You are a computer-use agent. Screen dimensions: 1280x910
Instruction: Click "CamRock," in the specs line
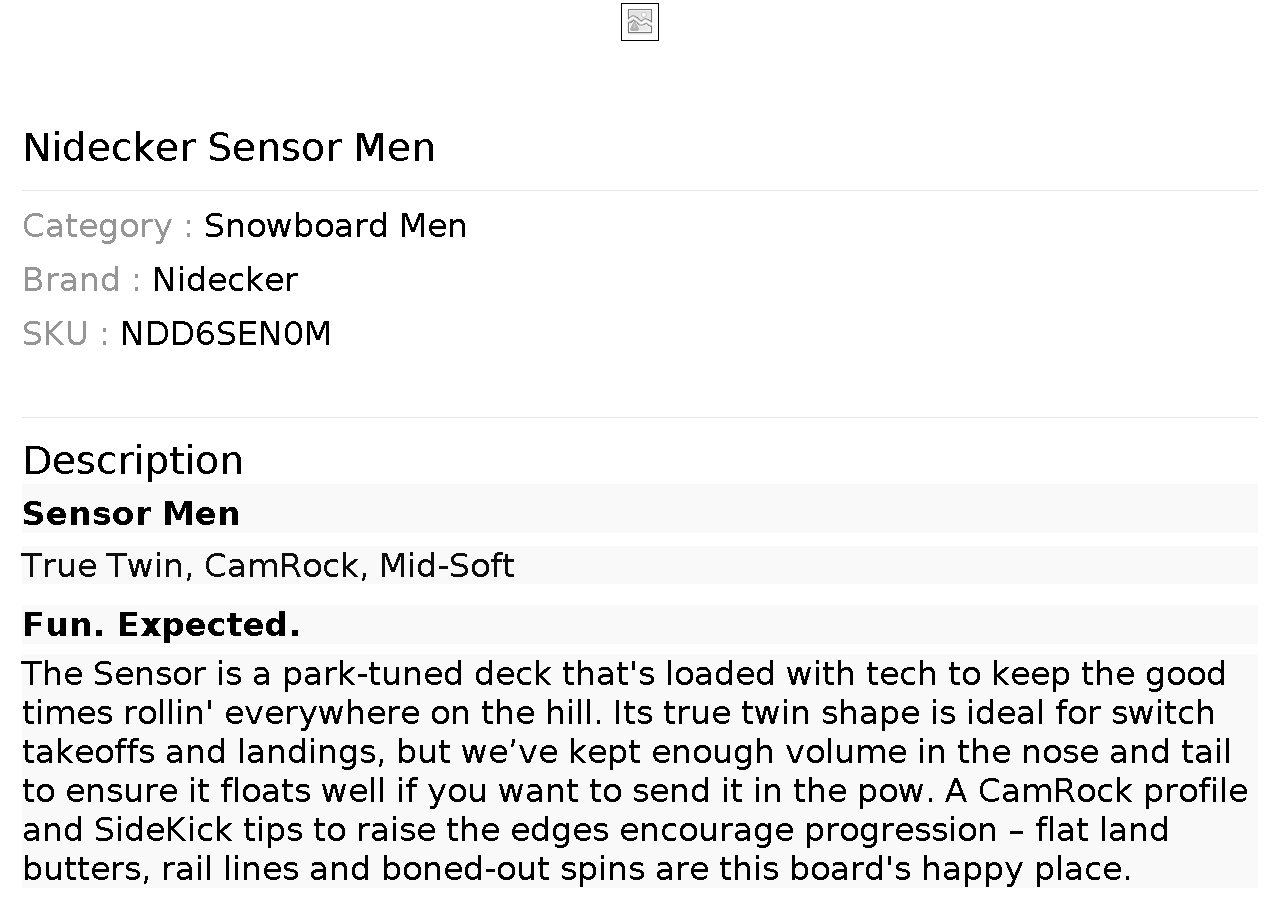click(x=285, y=566)
